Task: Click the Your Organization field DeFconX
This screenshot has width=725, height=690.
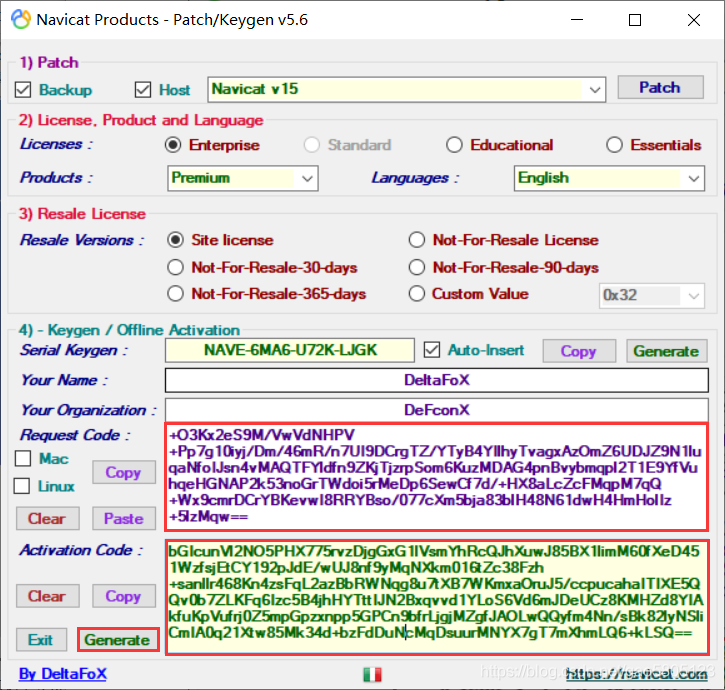Action: 436,410
